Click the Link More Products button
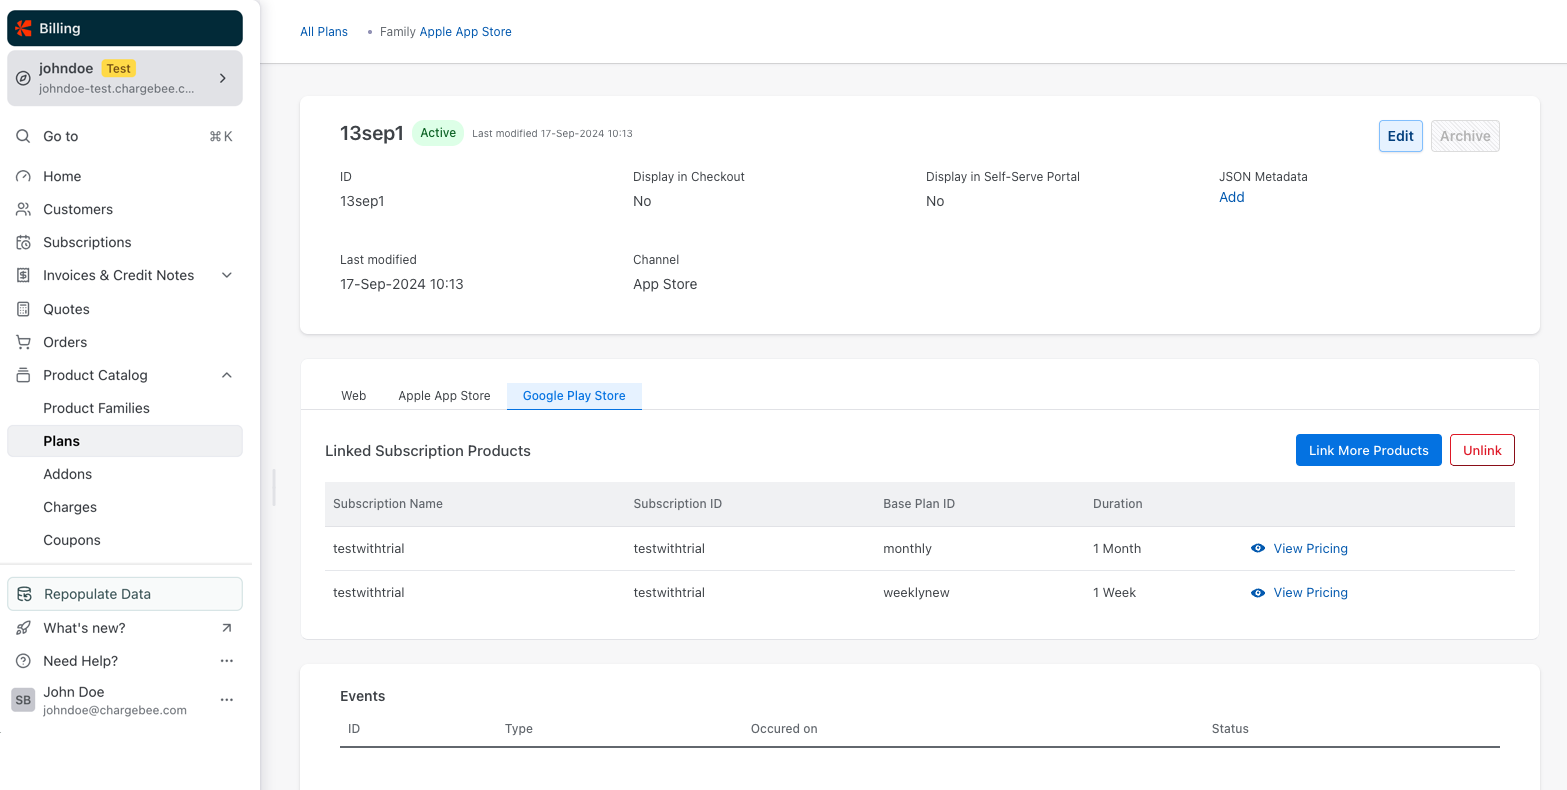Viewport: 1567px width, 790px height. 1368,450
